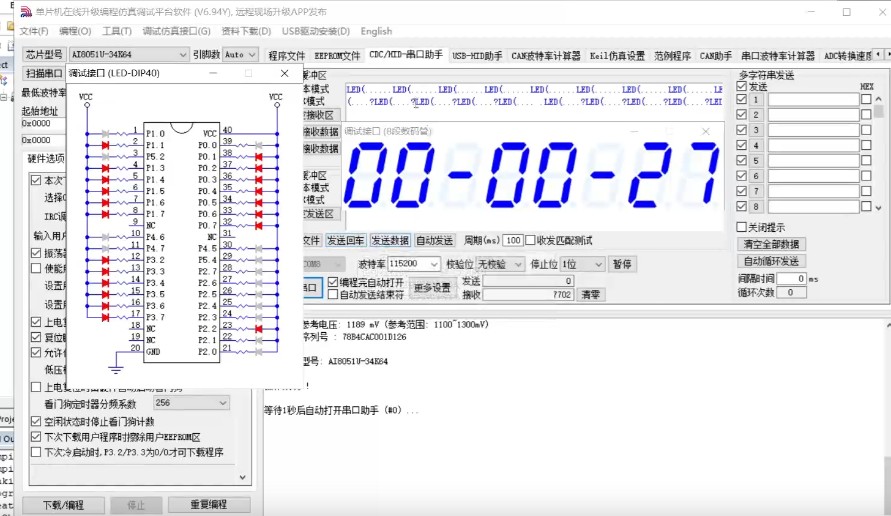Click the red LED on pin P1.1

pyautogui.click(x=105, y=145)
